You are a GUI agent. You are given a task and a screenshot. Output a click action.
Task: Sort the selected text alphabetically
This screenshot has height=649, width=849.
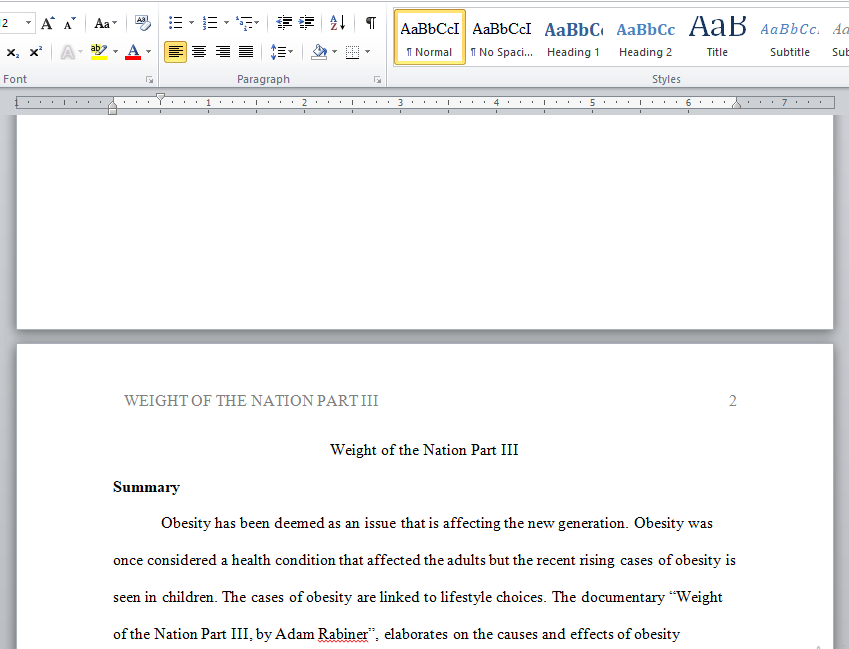pos(338,23)
